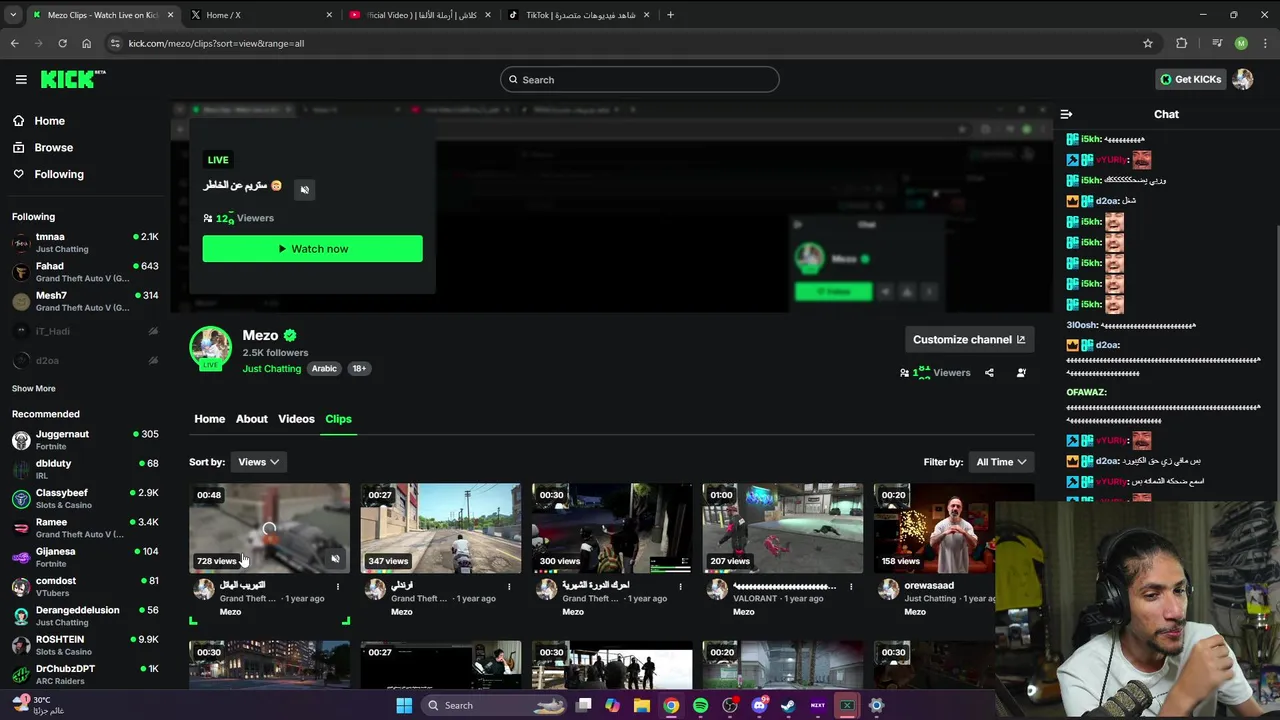Click the share channel icon
The image size is (1280, 720).
[989, 372]
